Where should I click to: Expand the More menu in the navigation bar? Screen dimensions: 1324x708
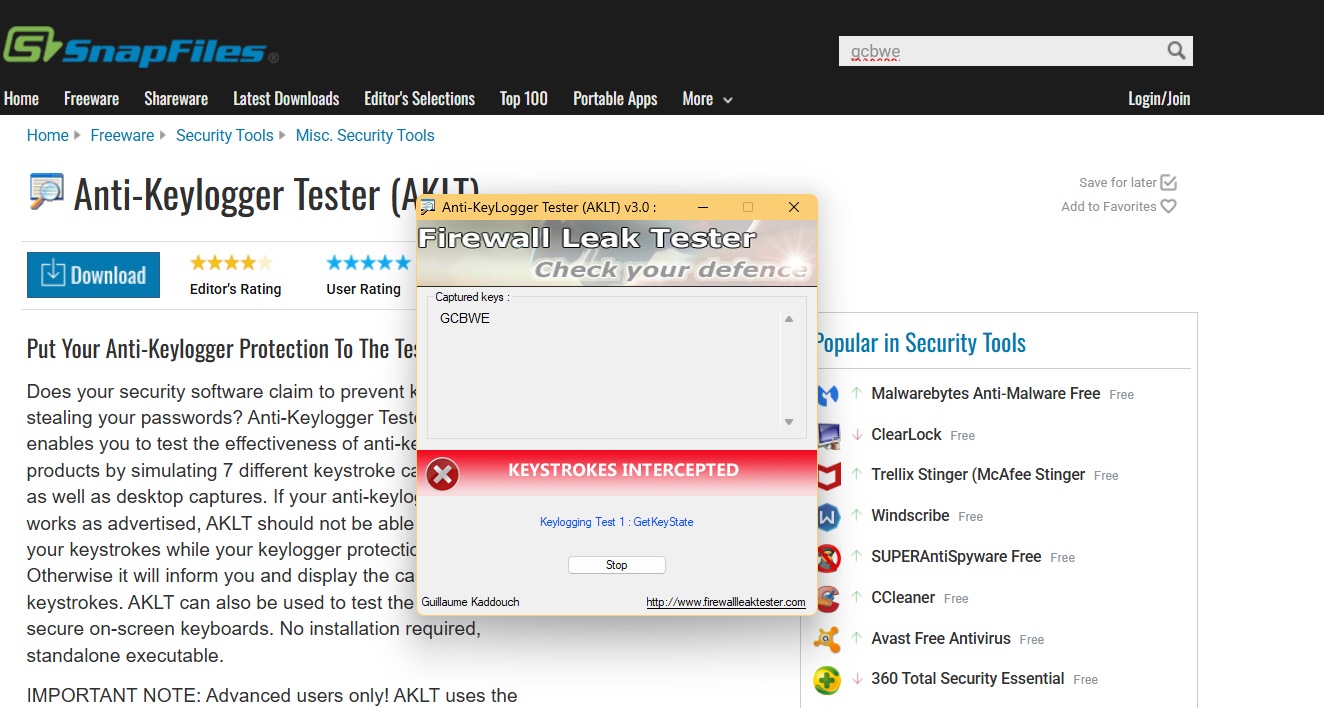tap(707, 99)
